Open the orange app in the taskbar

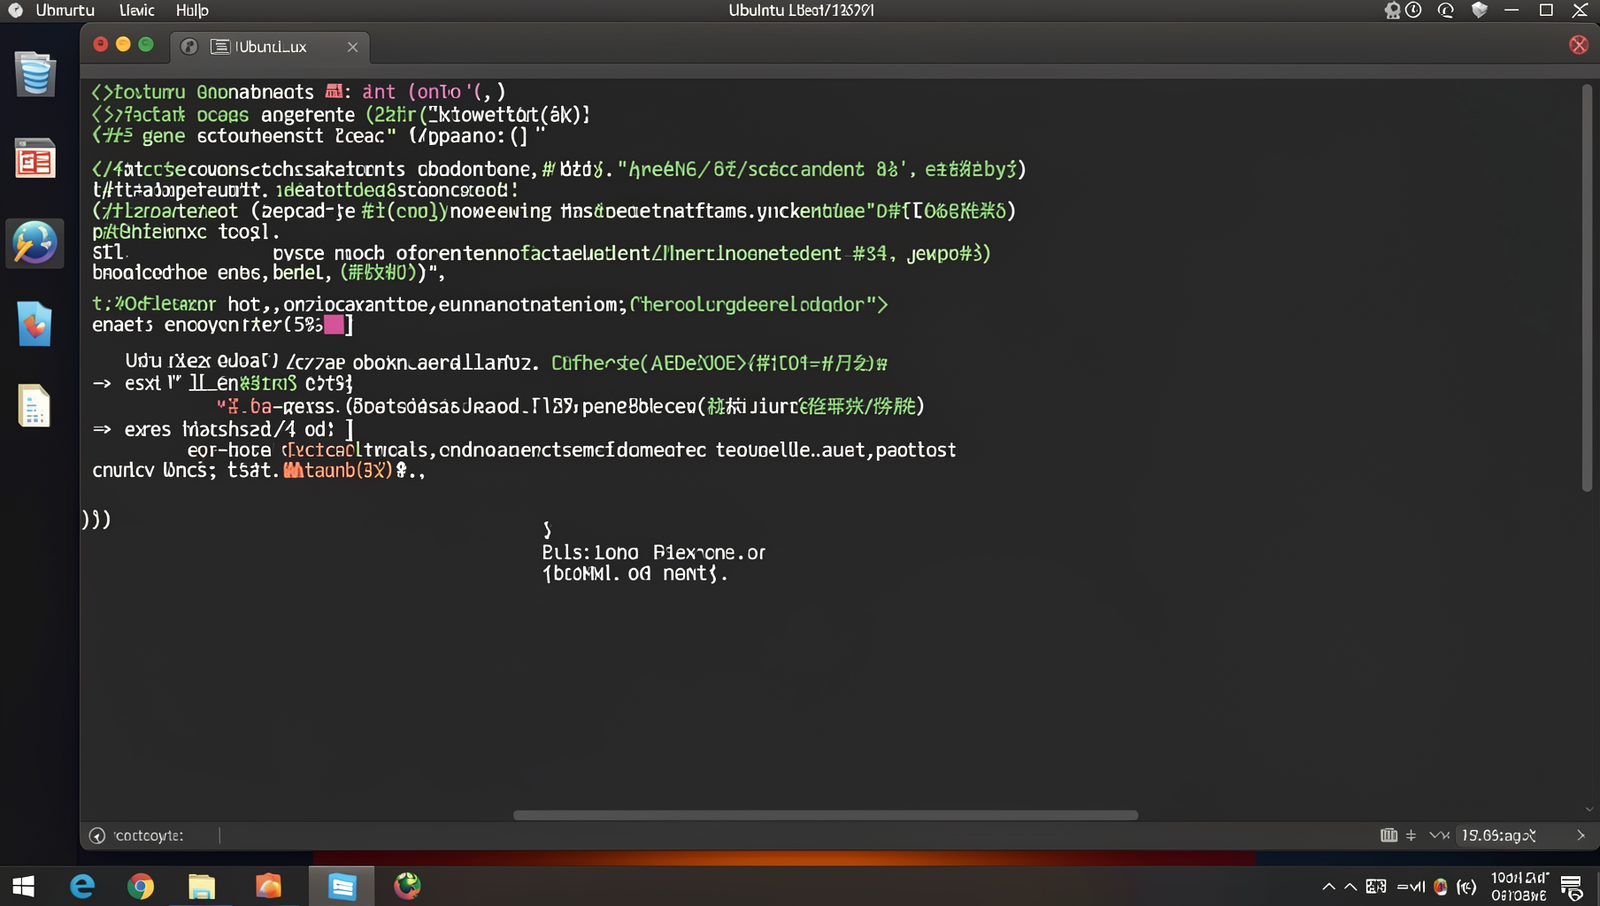point(268,886)
